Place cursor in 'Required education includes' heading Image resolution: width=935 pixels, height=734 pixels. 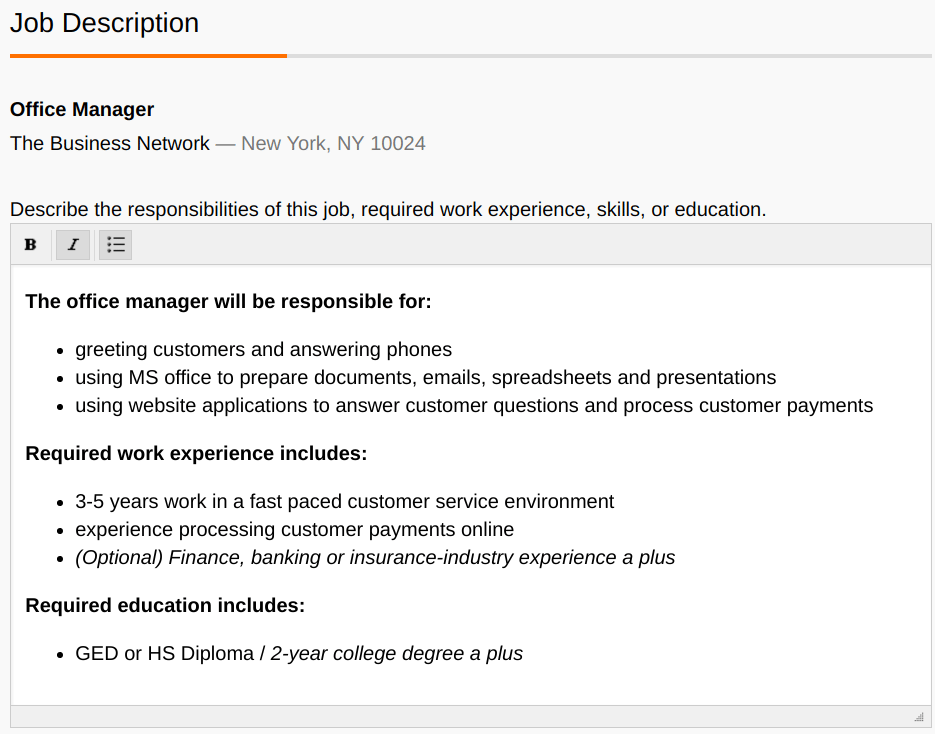coord(165,606)
